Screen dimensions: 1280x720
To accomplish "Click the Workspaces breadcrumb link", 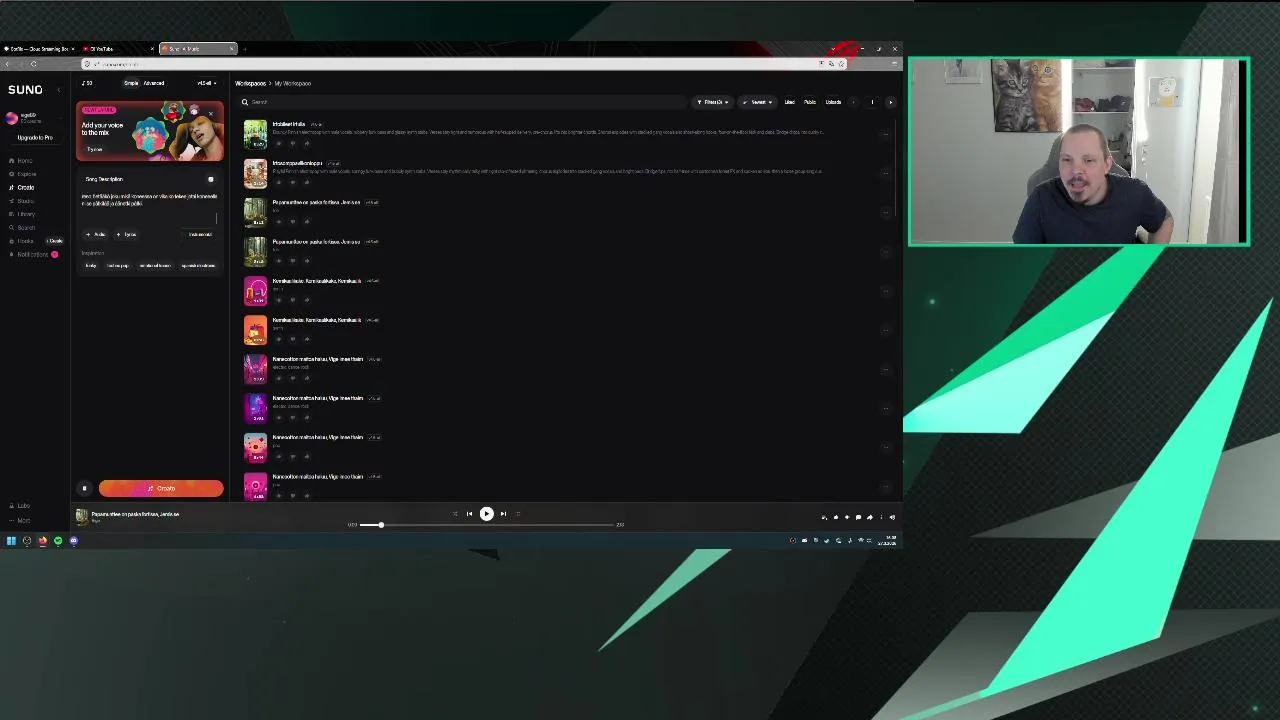I will coord(250,83).
